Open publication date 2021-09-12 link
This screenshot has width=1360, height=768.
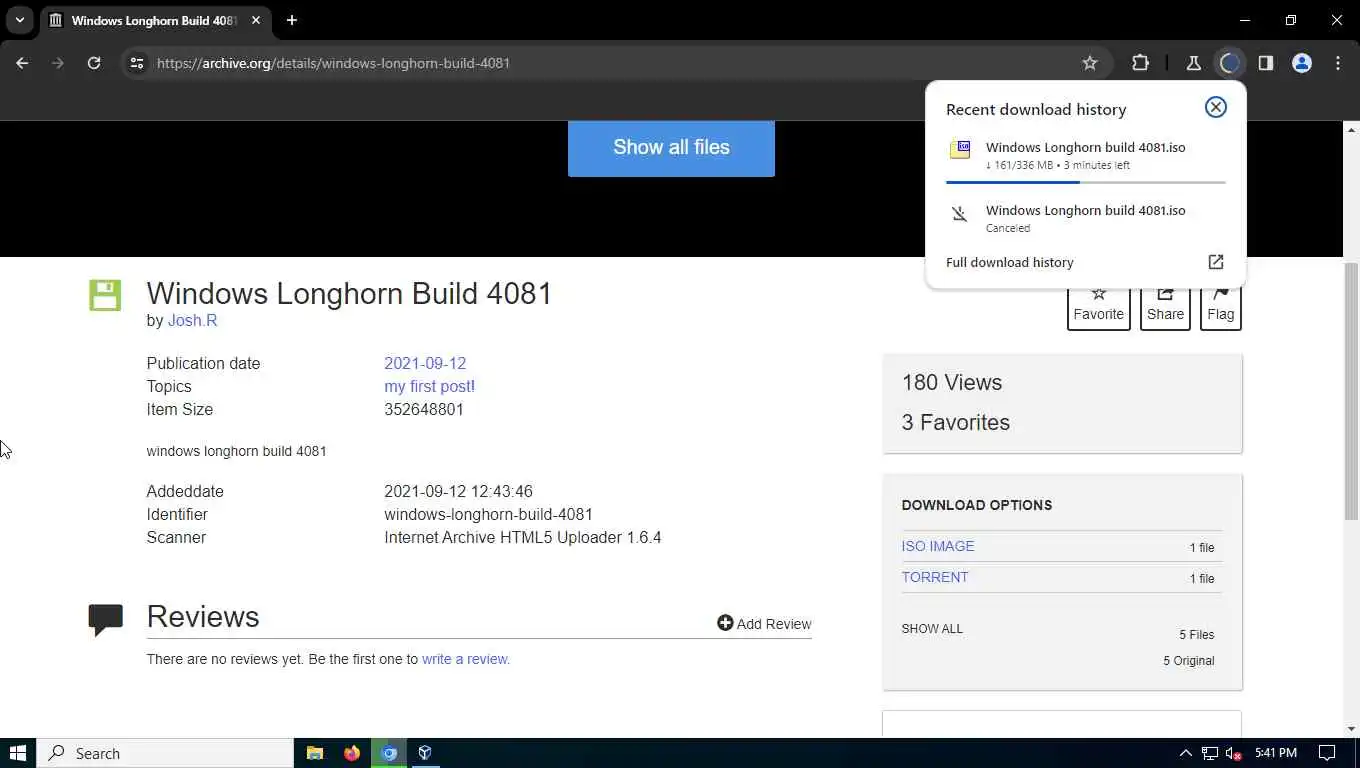(425, 363)
